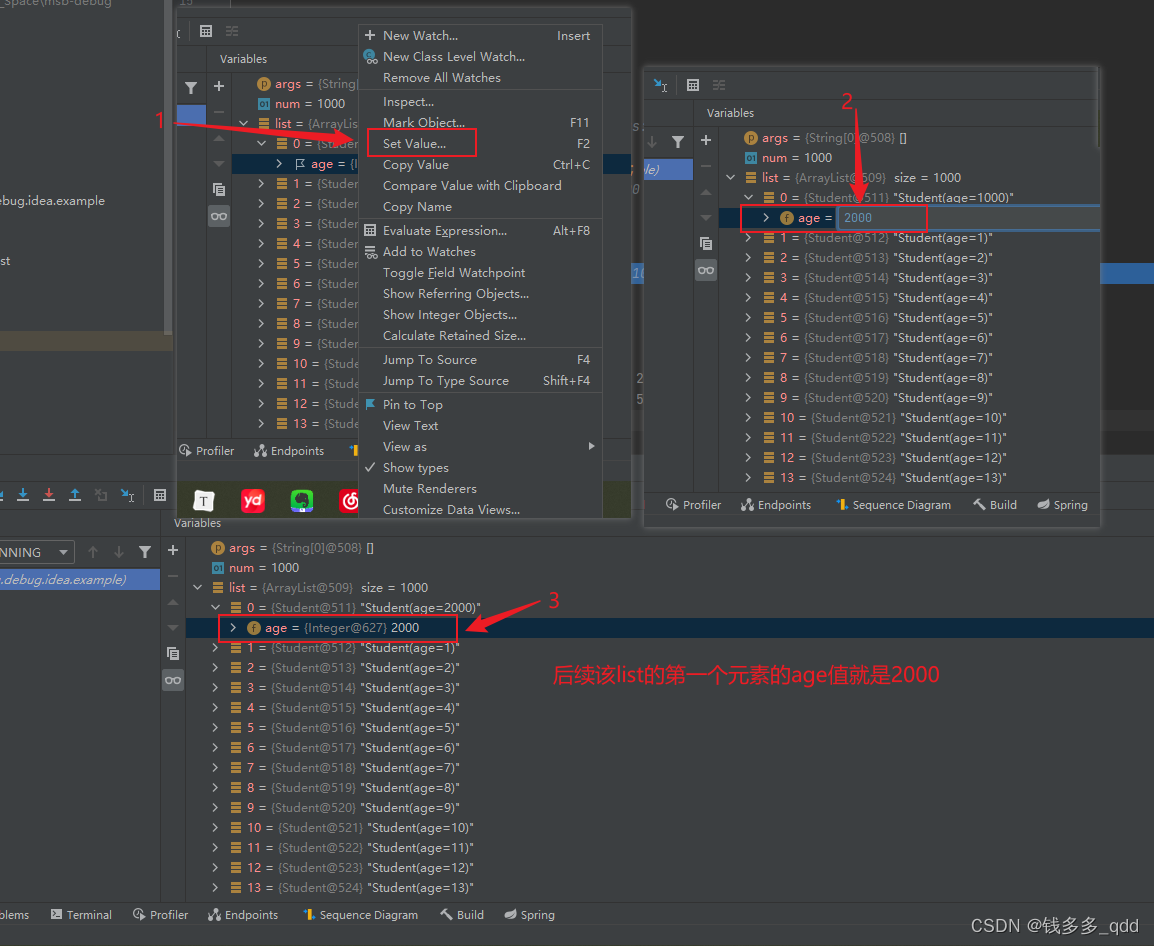Click the Force Step Into red arrow icon
Image resolution: width=1154 pixels, height=946 pixels.
(49, 495)
